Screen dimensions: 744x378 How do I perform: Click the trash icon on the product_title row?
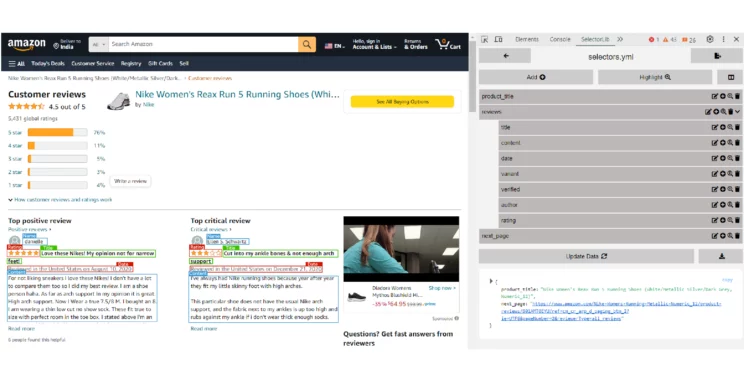737,96
